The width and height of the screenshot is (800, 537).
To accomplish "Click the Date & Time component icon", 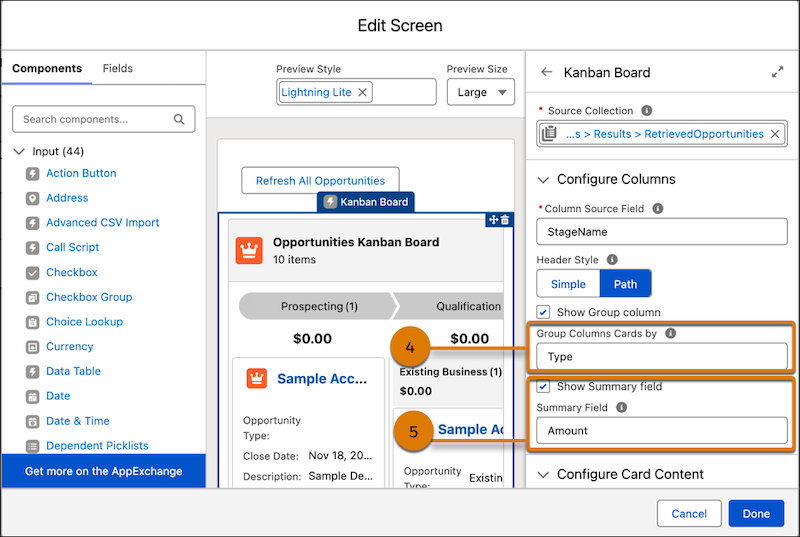I will click(x=32, y=421).
